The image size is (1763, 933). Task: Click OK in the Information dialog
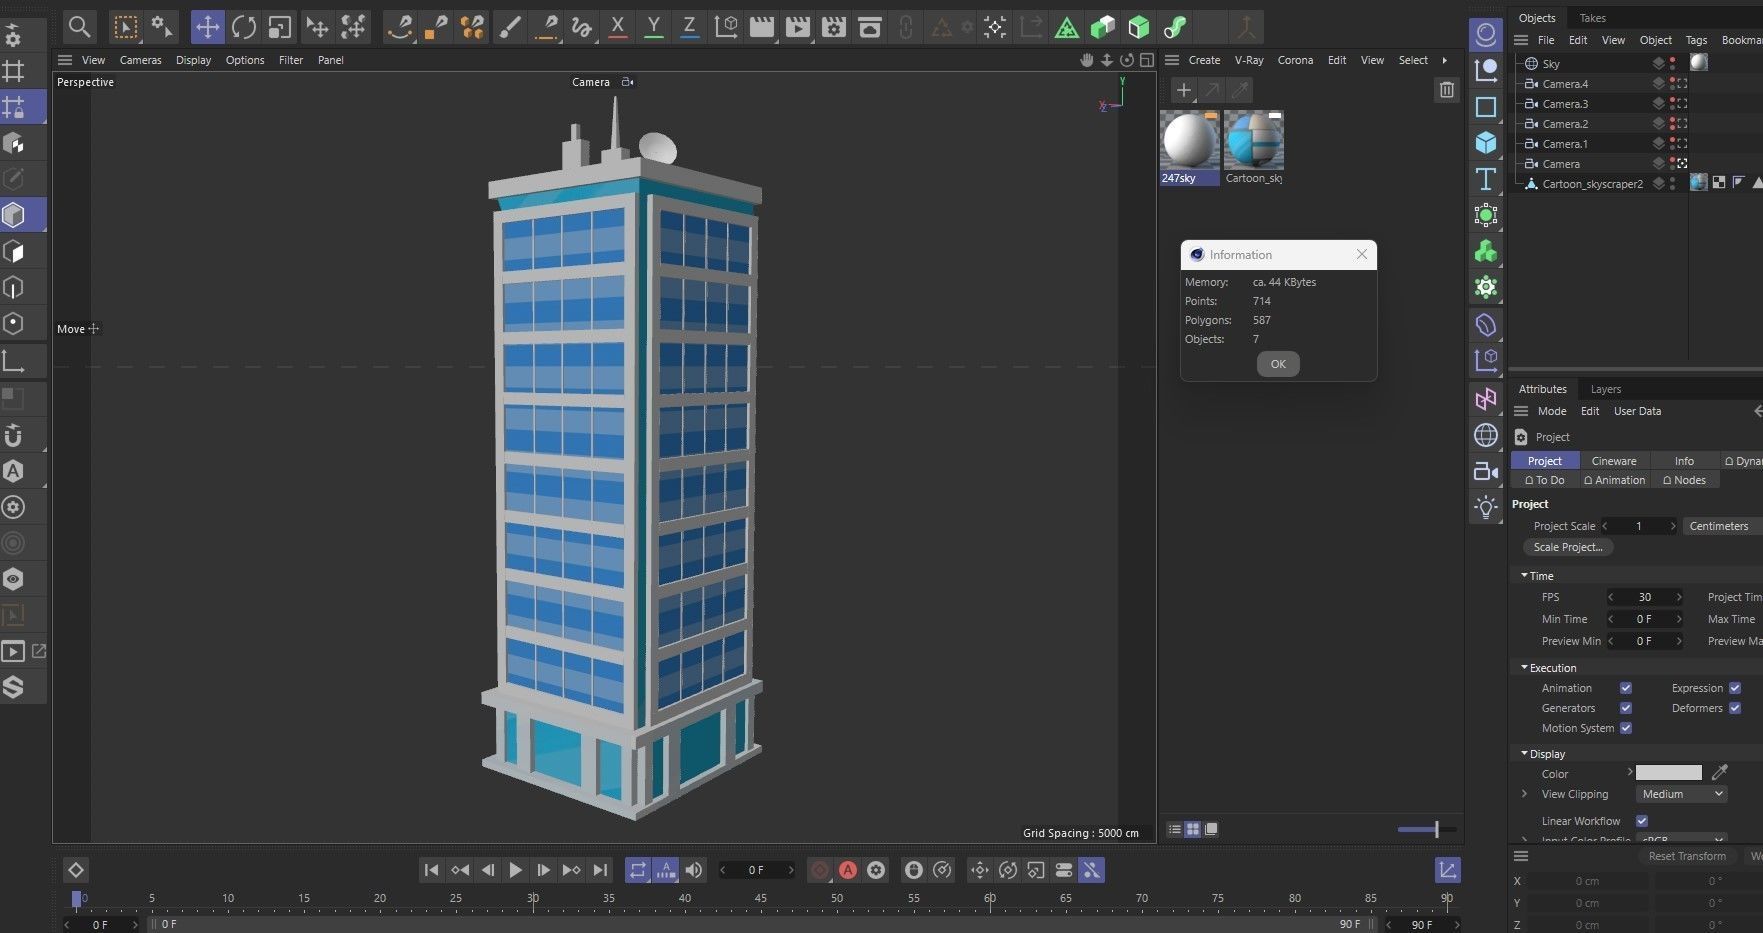pyautogui.click(x=1278, y=364)
